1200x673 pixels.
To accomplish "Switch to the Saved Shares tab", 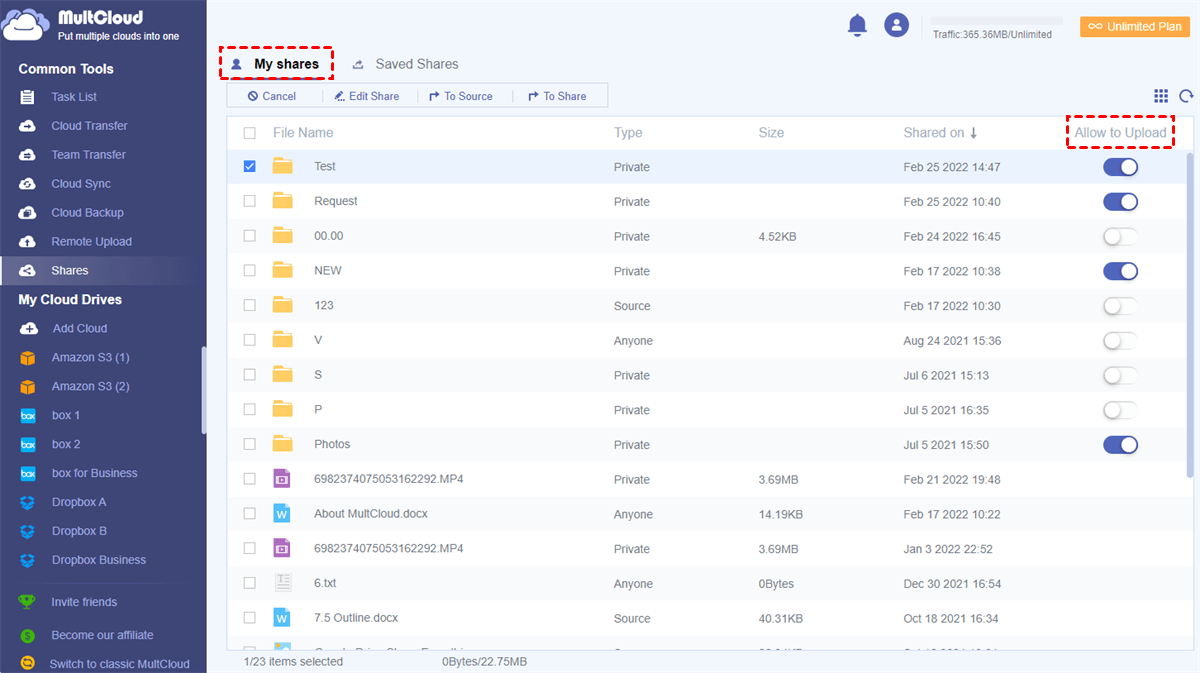I will pos(416,64).
